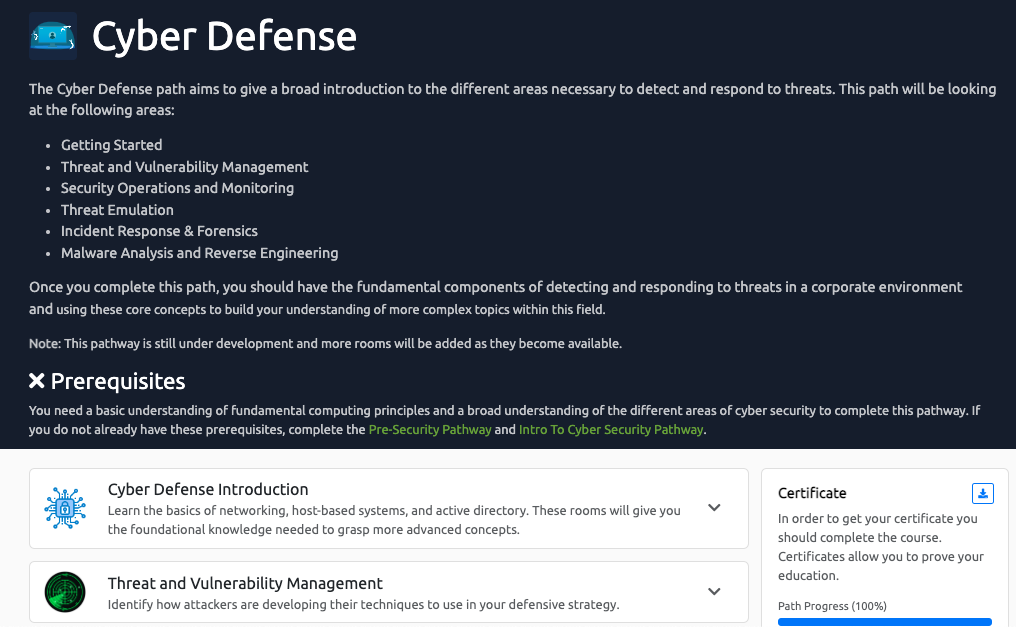Image resolution: width=1016 pixels, height=627 pixels.
Task: Click the Certificate panel heading
Action: point(812,494)
